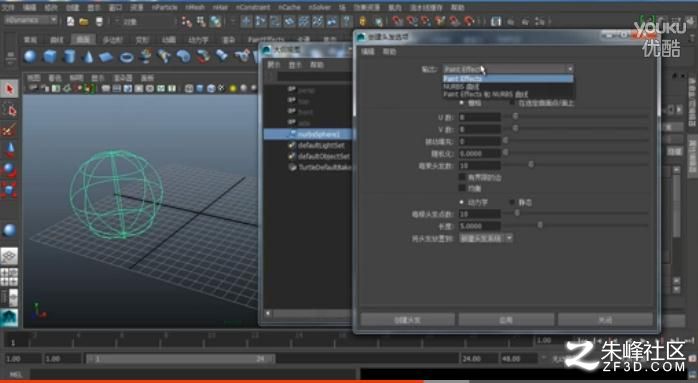The image size is (698, 383).
Task: Click the NURBS torus shelf icon
Action: coord(126,57)
